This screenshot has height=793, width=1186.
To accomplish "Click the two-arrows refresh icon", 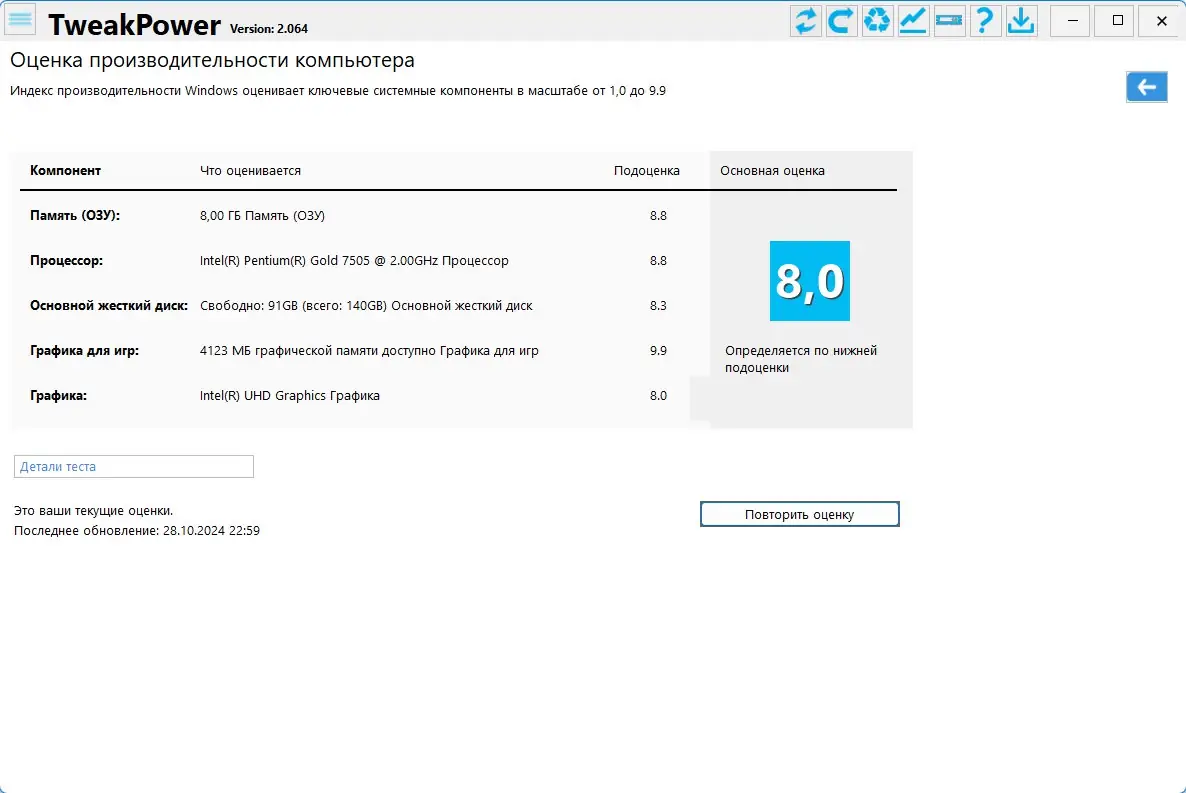I will click(806, 20).
